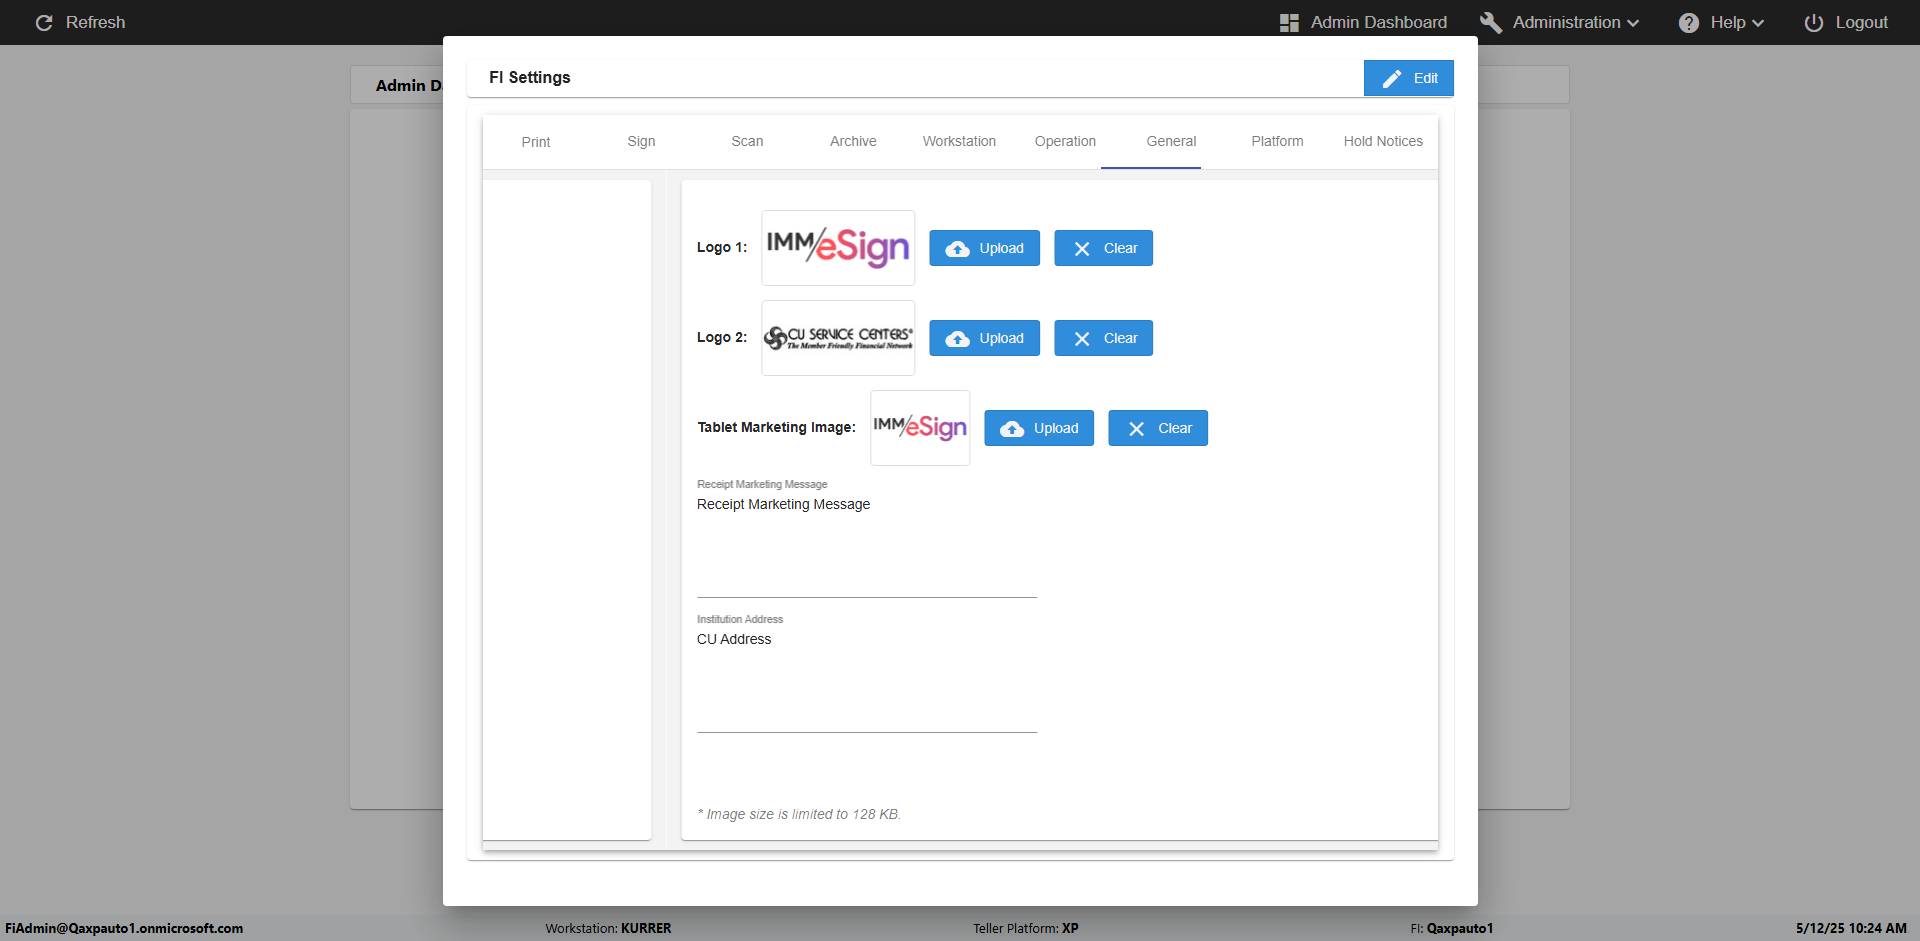Click the X icon for Logo 2 Clear
The image size is (1920, 941).
pos(1082,339)
